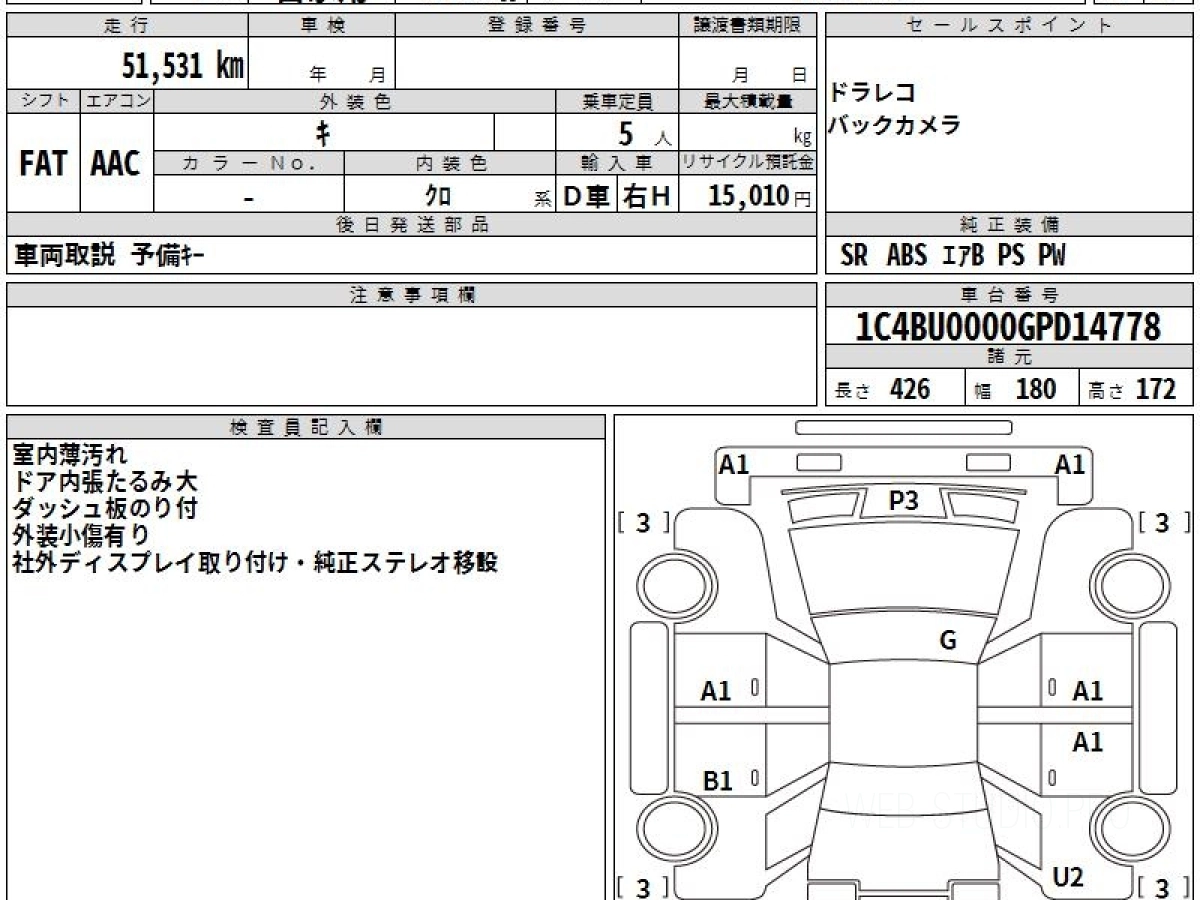Screen dimensions: 1200x900
Task: Click the 走行 column header
Action: (128, 26)
